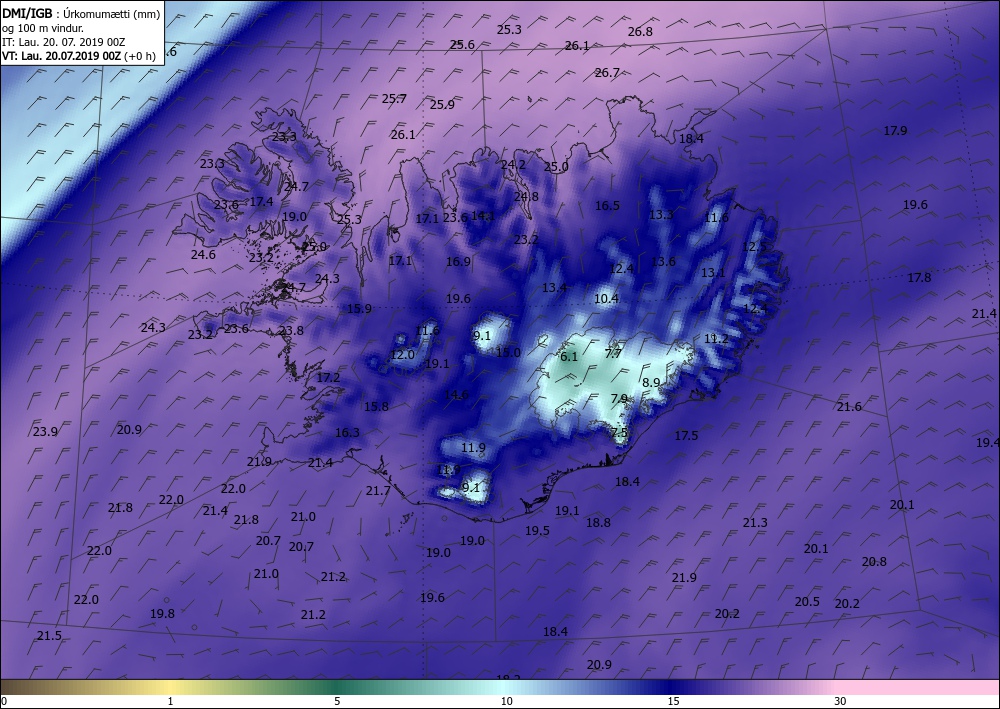Click the 6.1 value on the glacier
This screenshot has width=1000, height=709.
click(569, 356)
